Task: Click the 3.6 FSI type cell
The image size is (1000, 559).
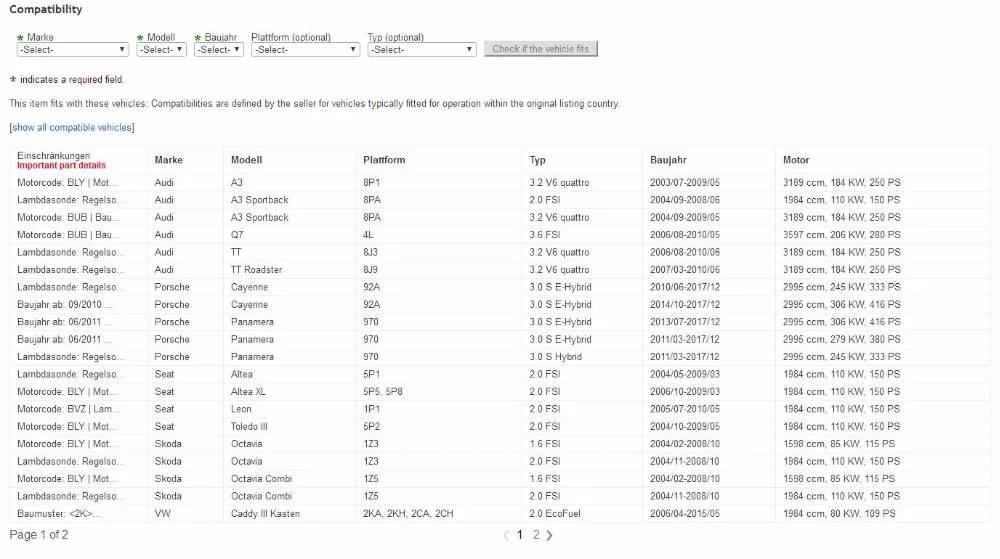Action: tap(545, 235)
